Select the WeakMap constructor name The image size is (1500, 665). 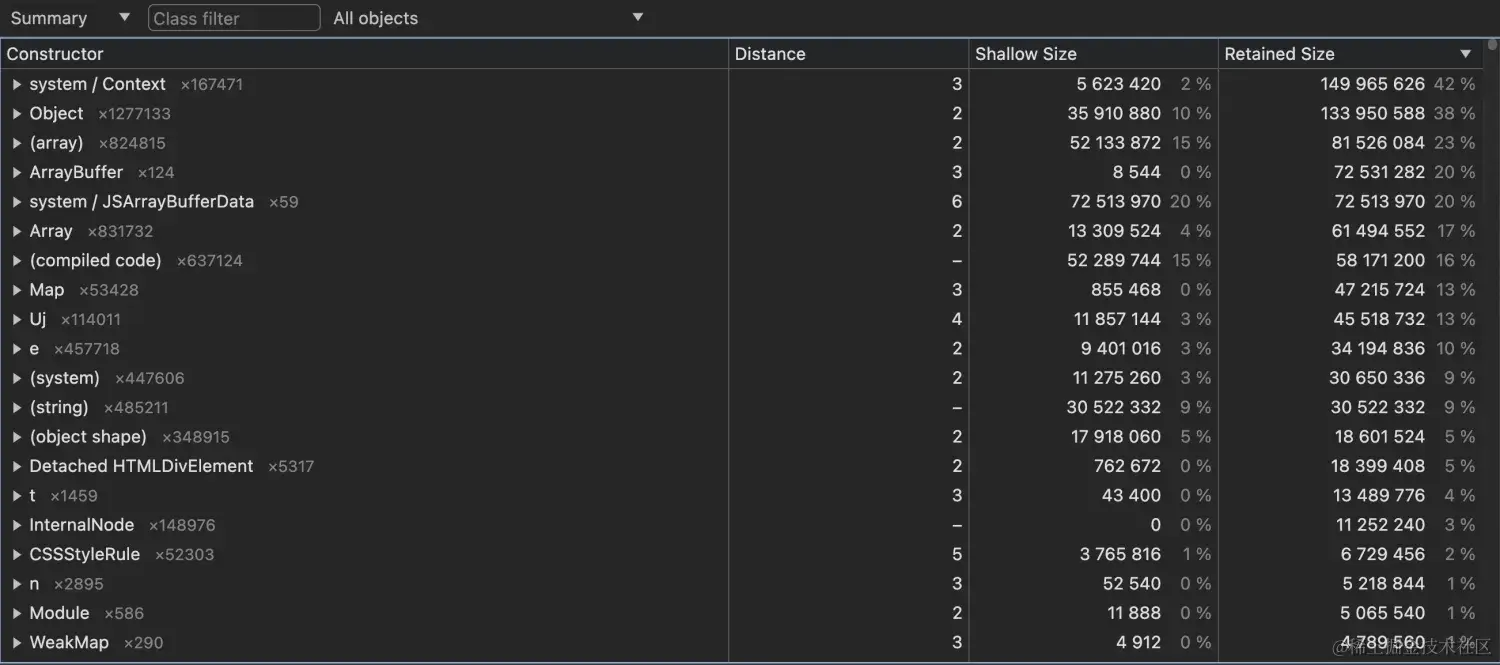pyautogui.click(x=69, y=642)
